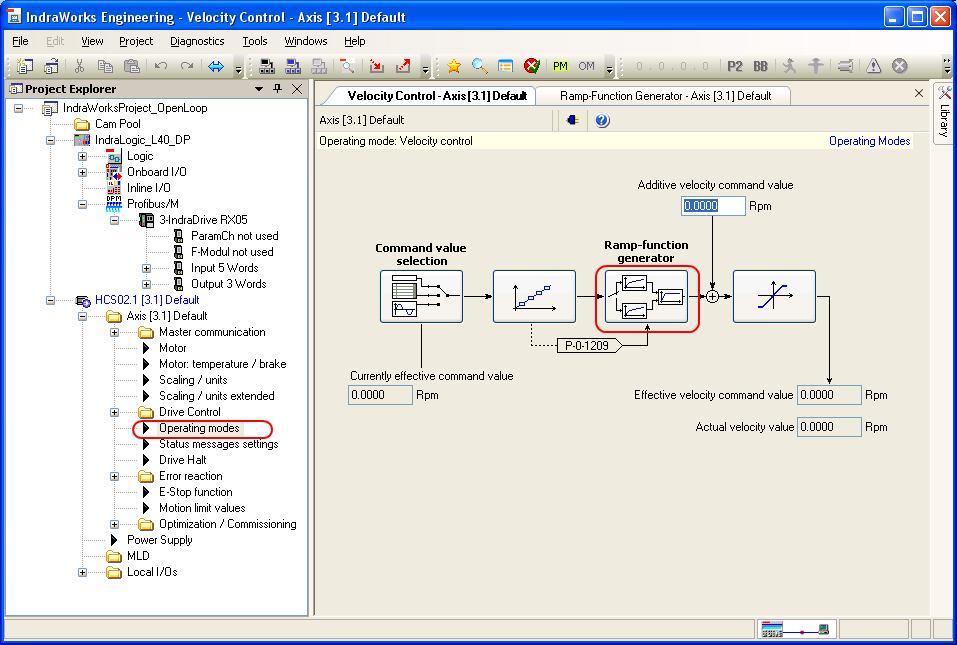Collapse the IndraWorksProject_OpenLoop root node
The image size is (957, 645).
click(x=18, y=108)
